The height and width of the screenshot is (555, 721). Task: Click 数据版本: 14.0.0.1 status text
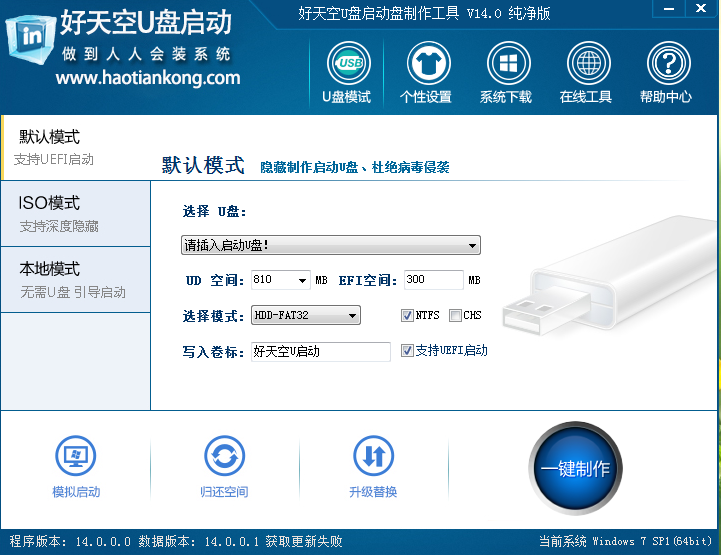coord(199,541)
